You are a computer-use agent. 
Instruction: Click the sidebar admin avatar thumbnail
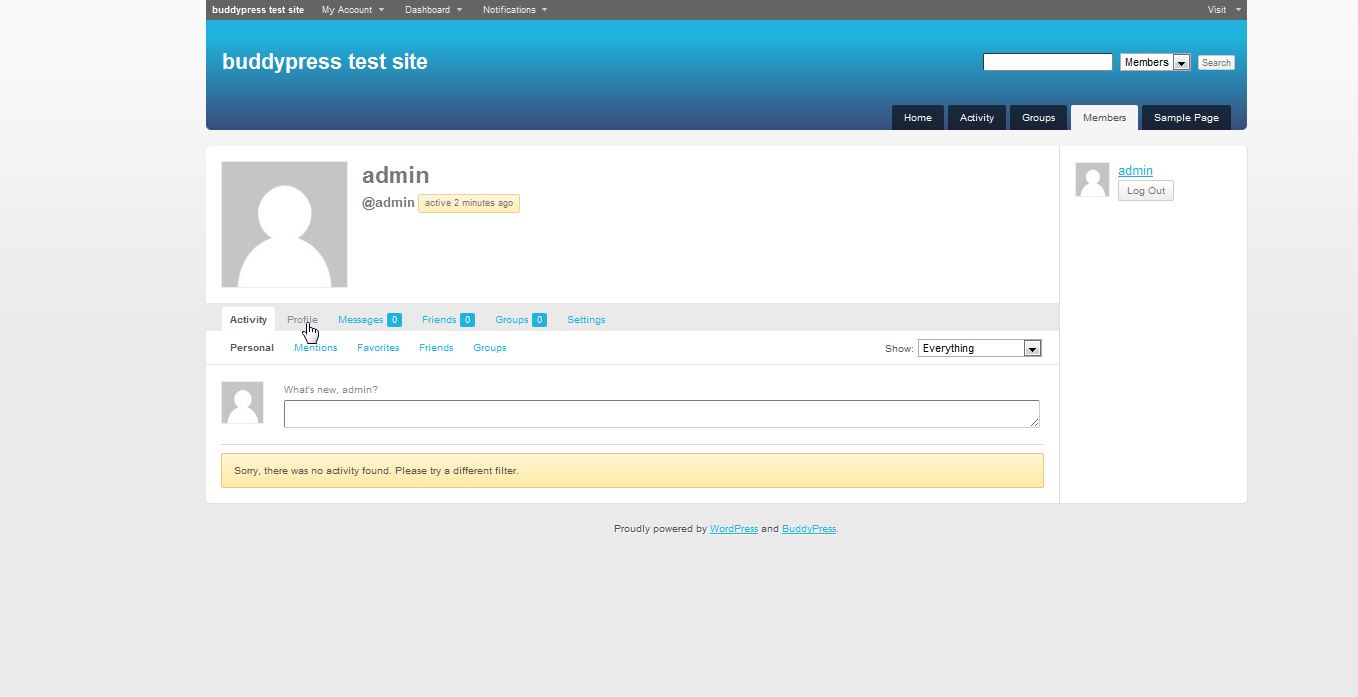point(1092,180)
